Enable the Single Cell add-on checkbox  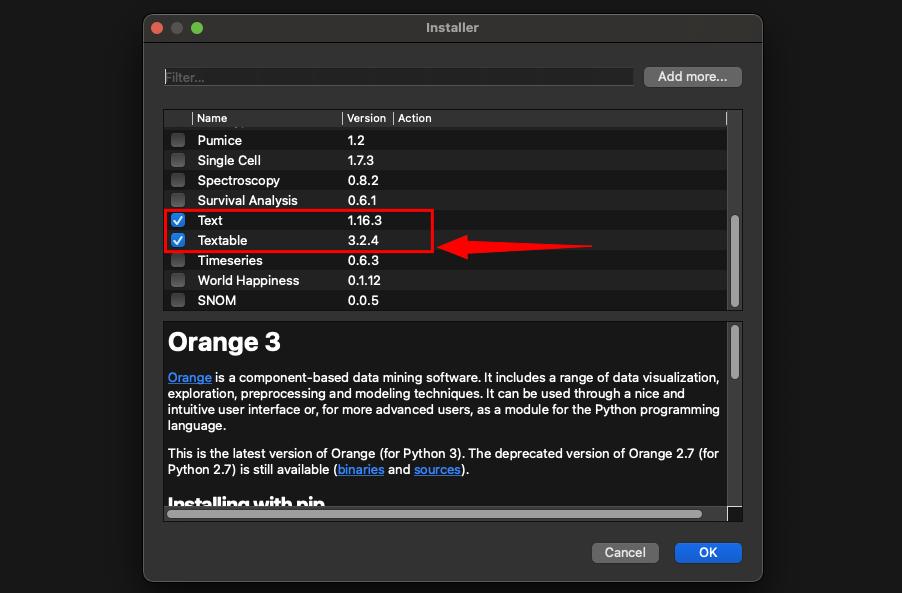click(178, 160)
